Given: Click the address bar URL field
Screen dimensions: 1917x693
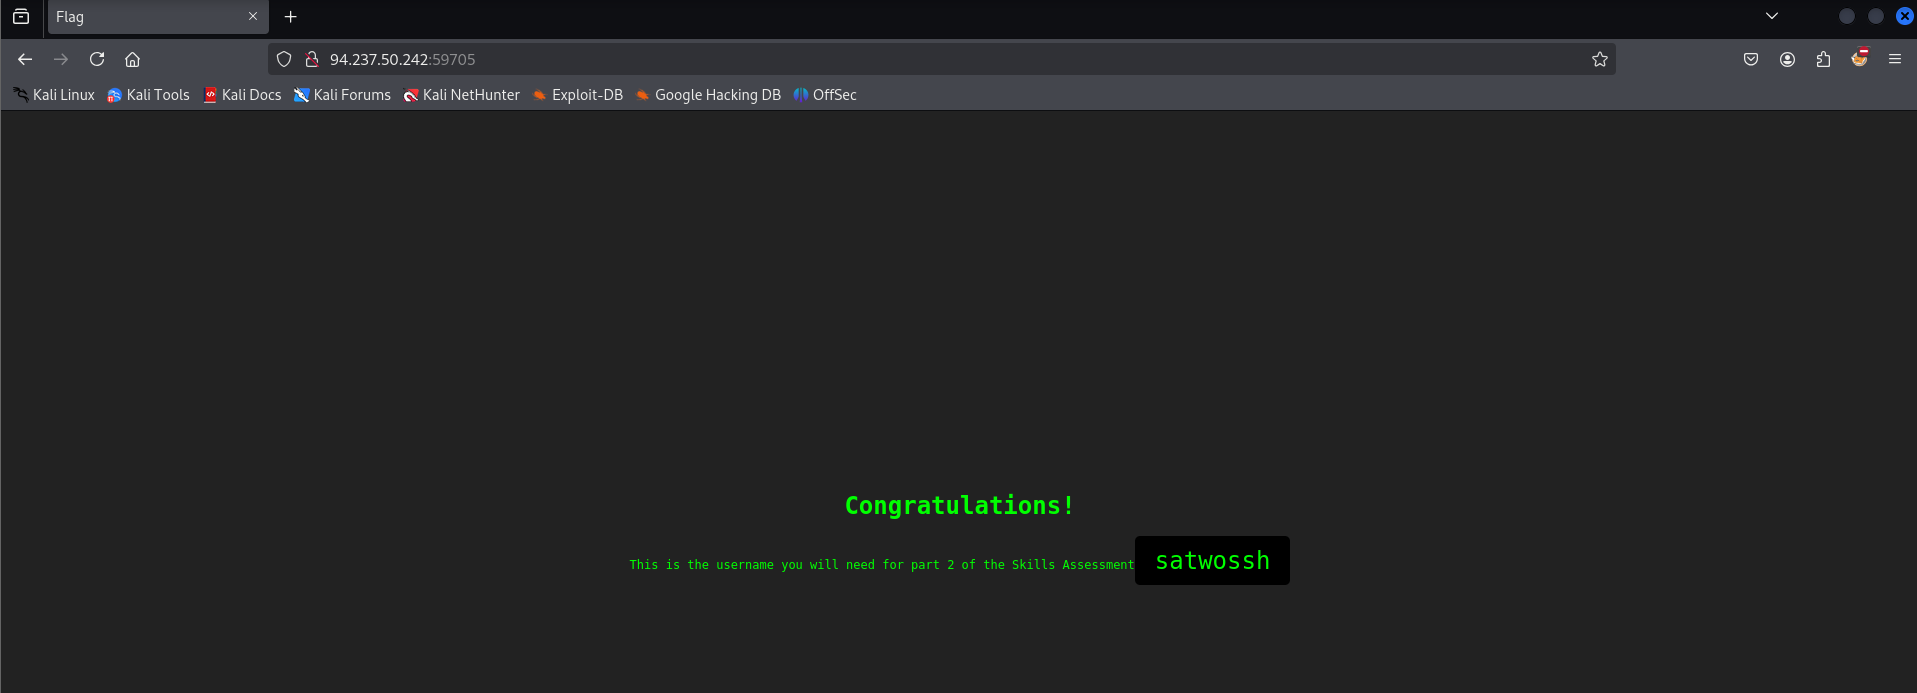Looking at the screenshot, I should coord(900,59).
